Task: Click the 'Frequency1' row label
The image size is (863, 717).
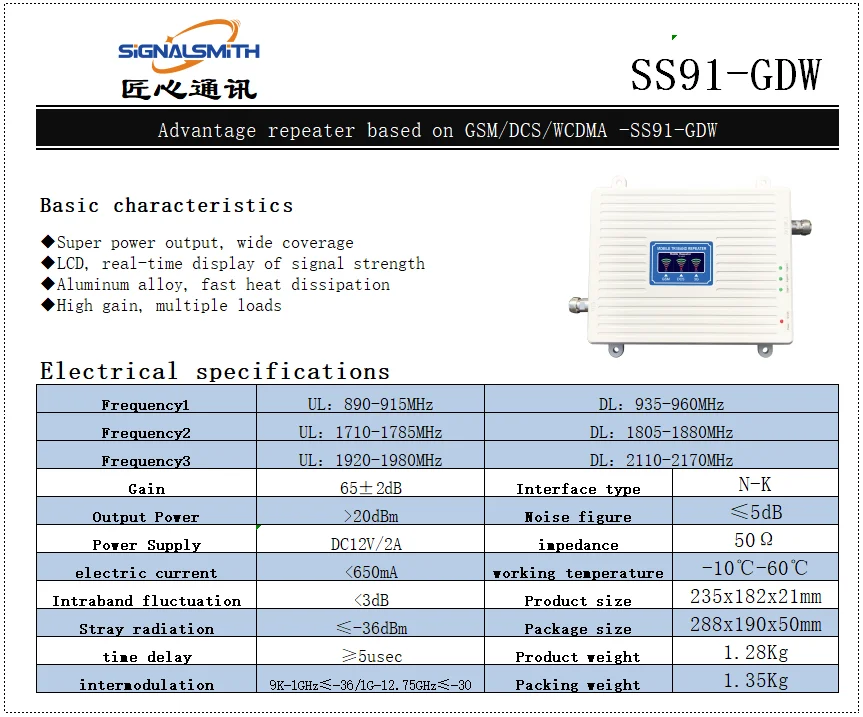Action: pyautogui.click(x=146, y=405)
